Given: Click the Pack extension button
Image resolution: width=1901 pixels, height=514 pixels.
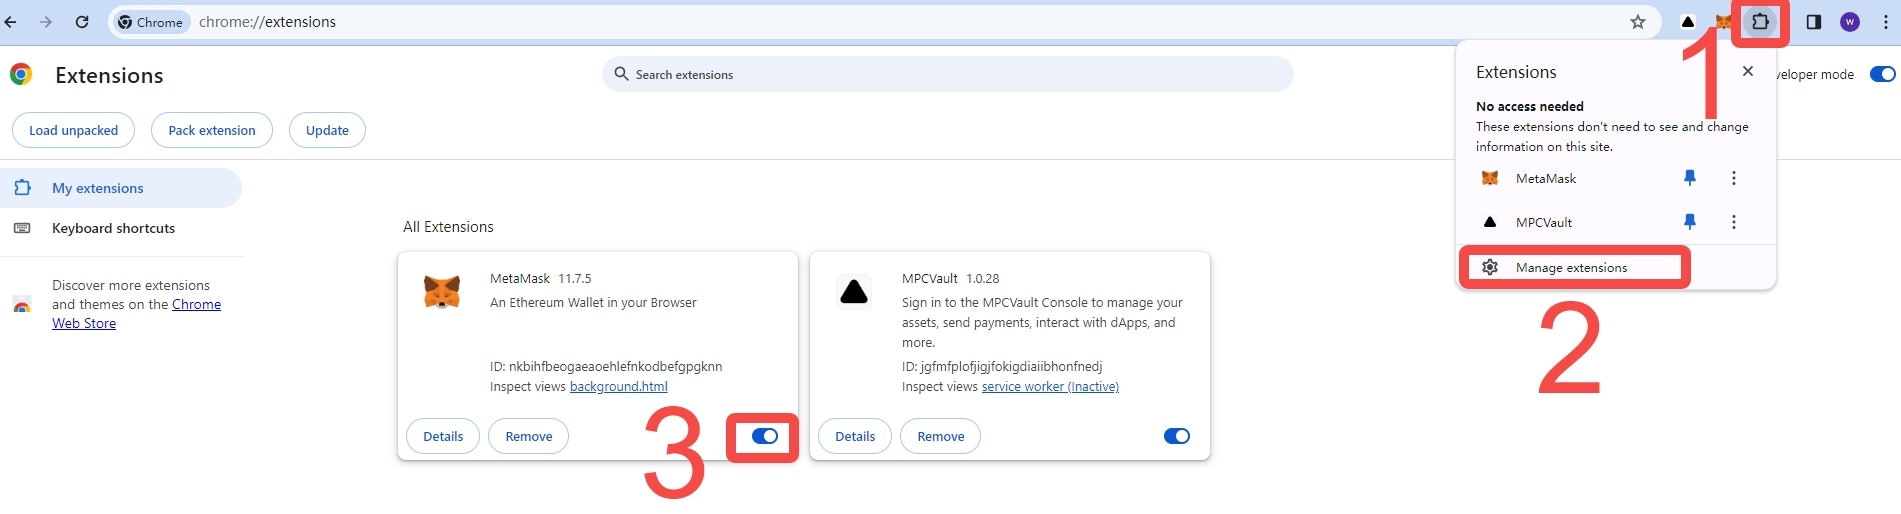Looking at the screenshot, I should click(x=212, y=130).
